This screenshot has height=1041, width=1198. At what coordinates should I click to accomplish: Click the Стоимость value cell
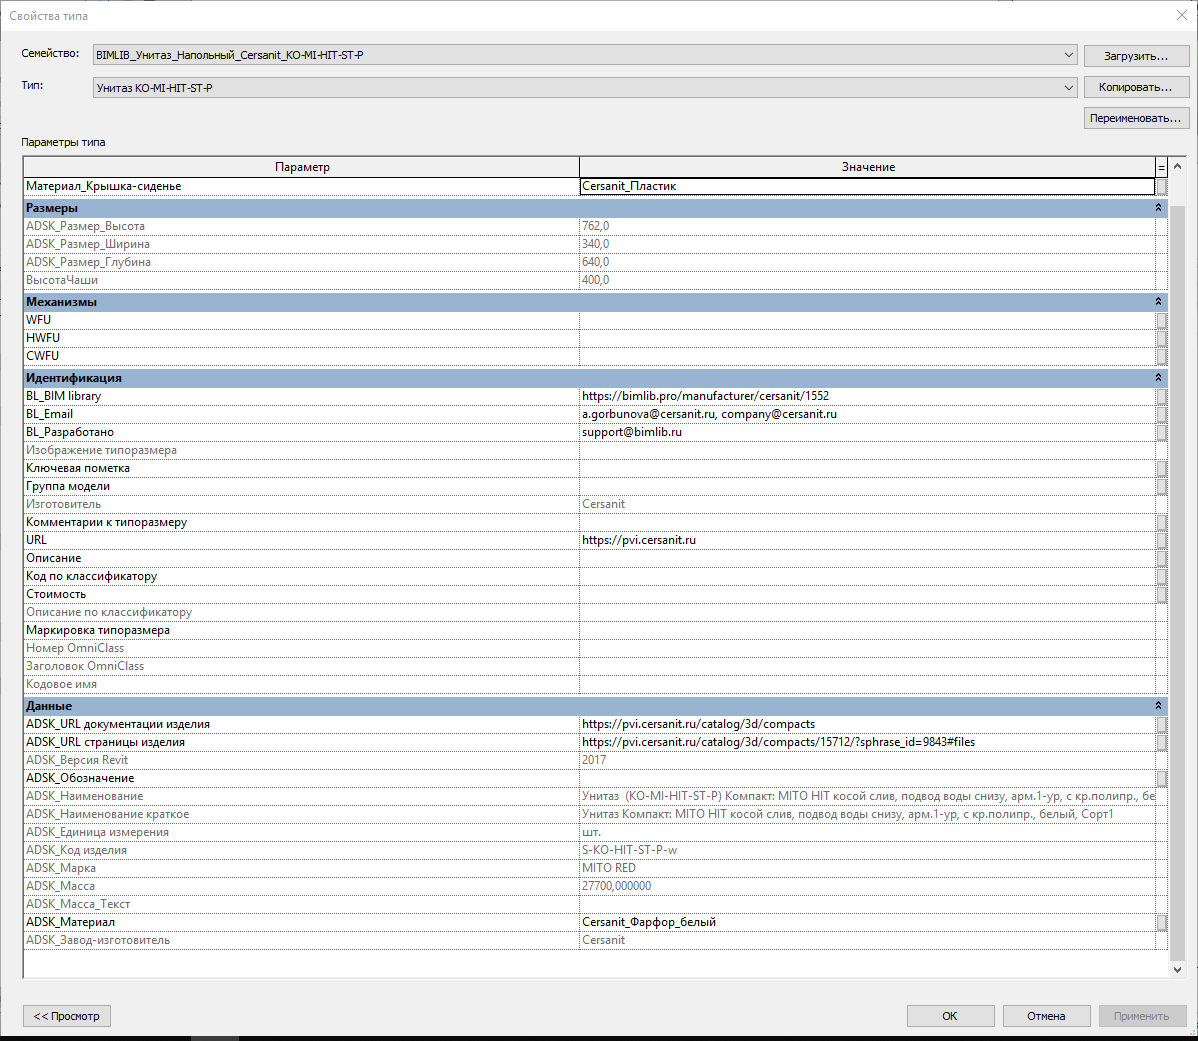(867, 594)
